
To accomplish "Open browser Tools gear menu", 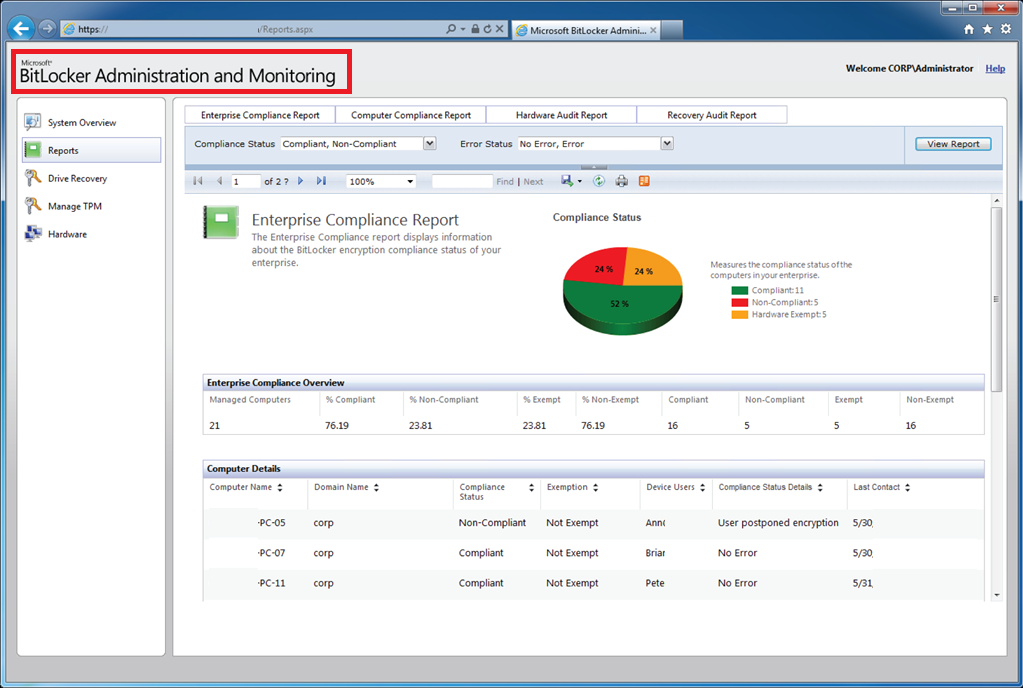I will (1006, 29).
